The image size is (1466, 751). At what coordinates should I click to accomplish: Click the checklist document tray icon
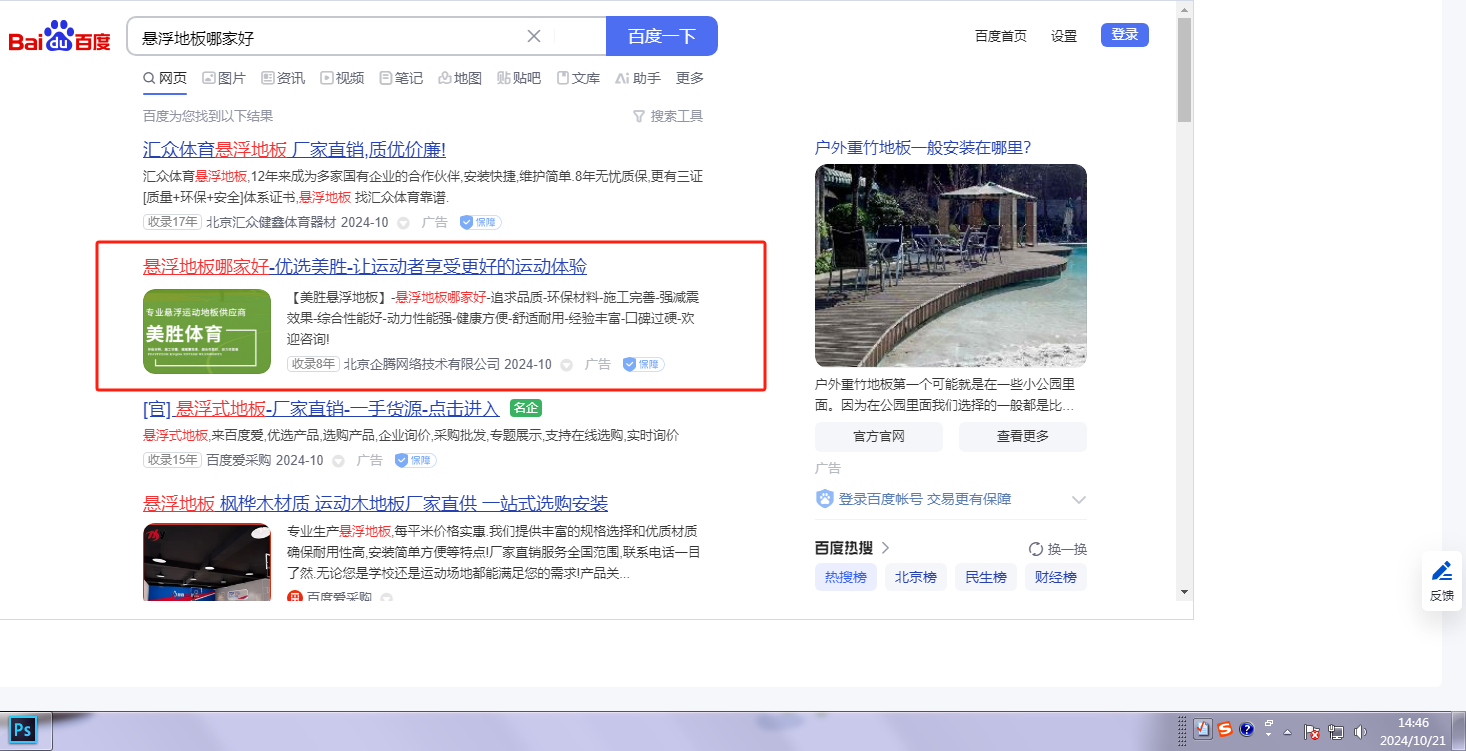pos(1204,729)
